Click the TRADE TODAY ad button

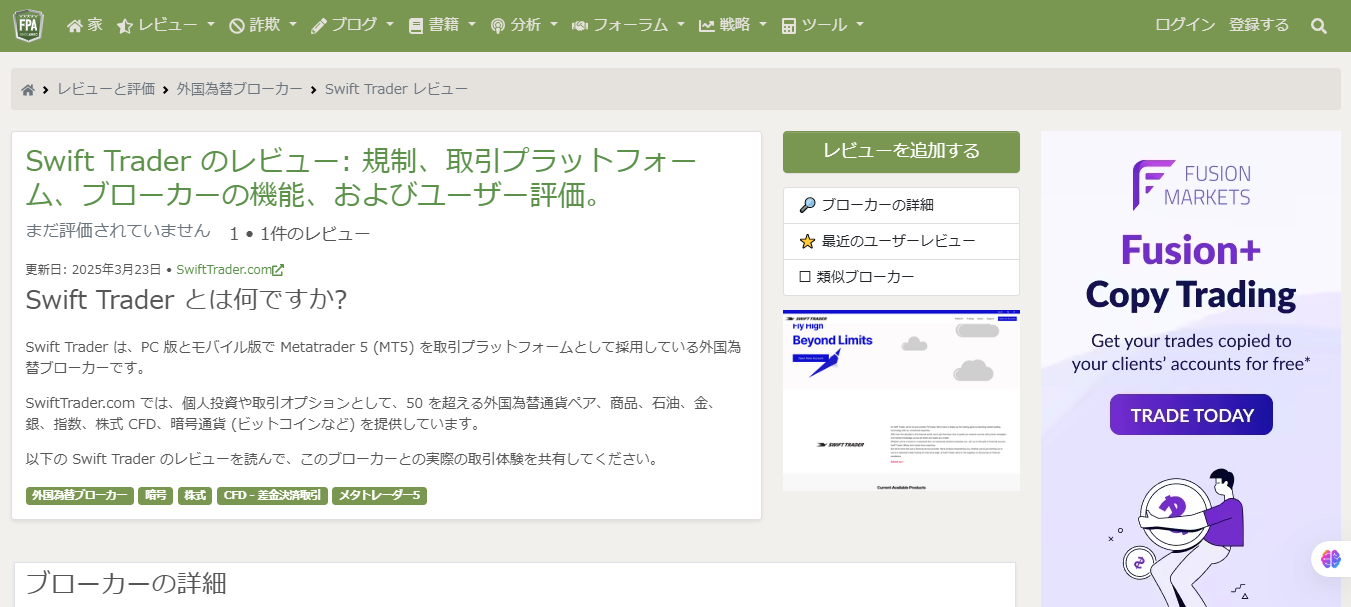click(x=1191, y=415)
